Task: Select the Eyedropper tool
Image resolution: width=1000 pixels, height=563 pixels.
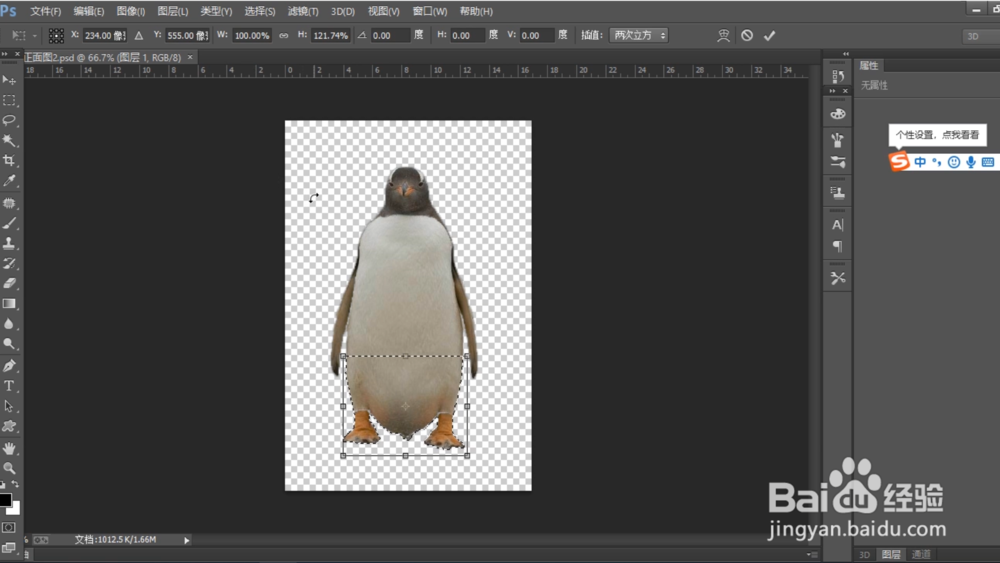Action: [x=9, y=181]
